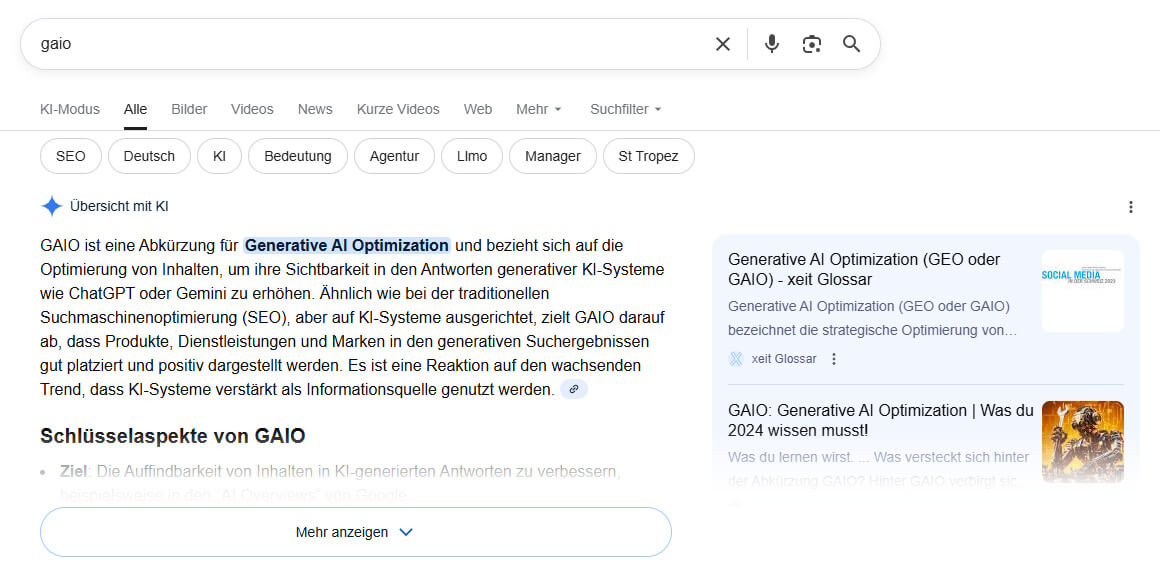Expand the overview with Mehr anzeigen
This screenshot has width=1160, height=577.
355,532
